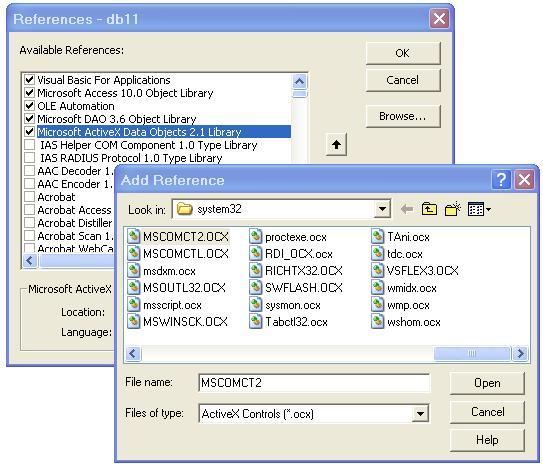Click the msscript.ocx file icon
543x464 pixels.
133,305
